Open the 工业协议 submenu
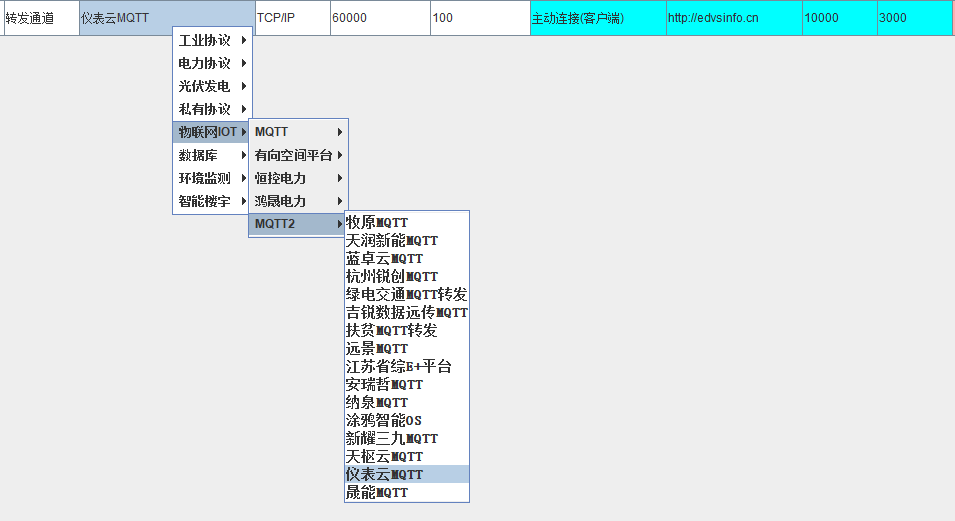This screenshot has height=521, width=955. (x=212, y=40)
